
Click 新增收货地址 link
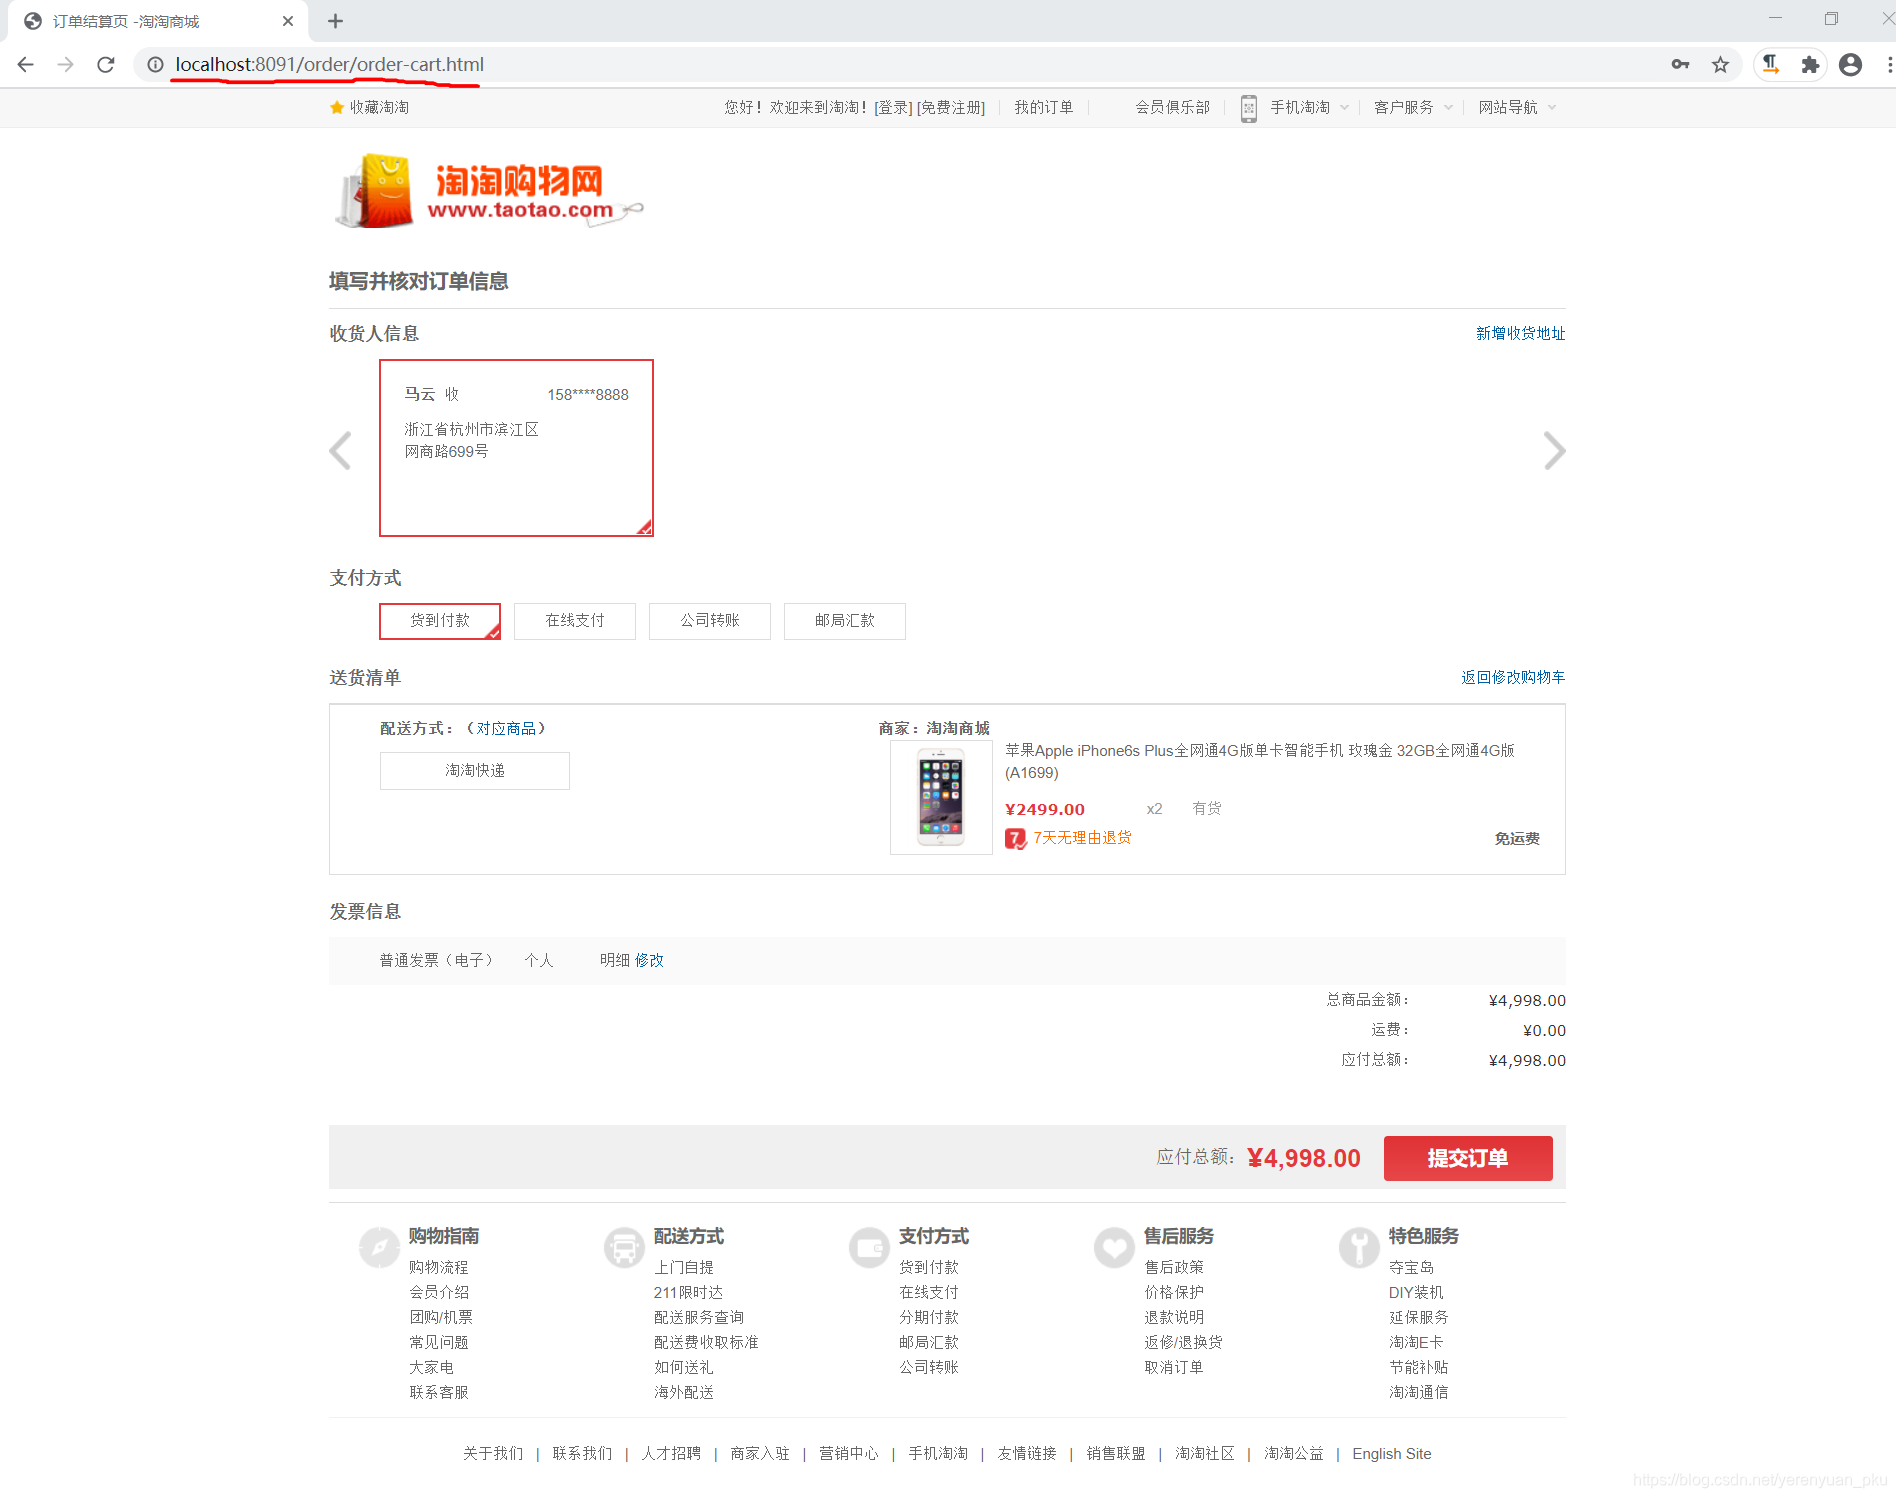click(1521, 333)
